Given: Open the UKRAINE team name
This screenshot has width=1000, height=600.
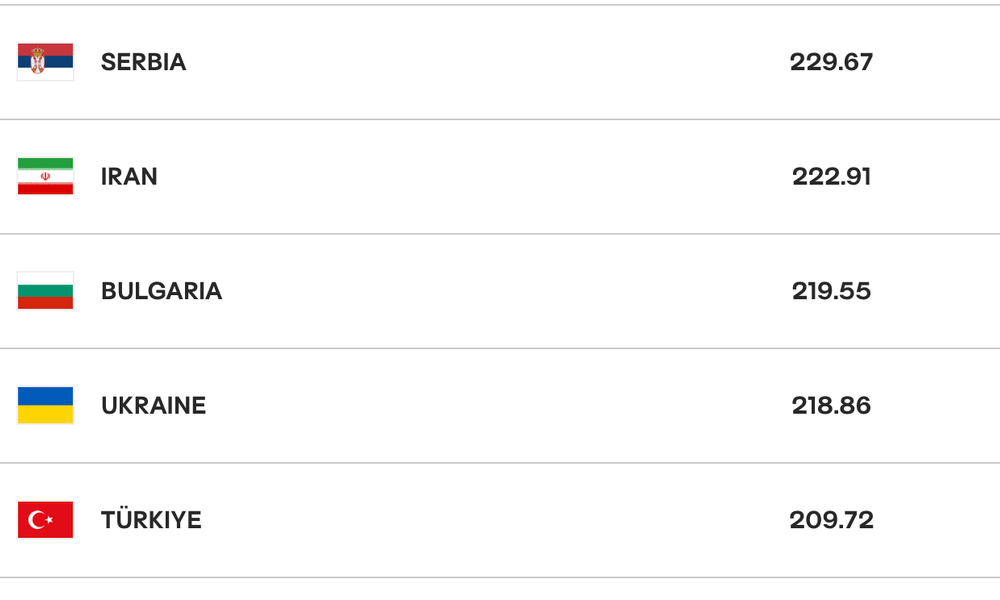Looking at the screenshot, I should pos(154,406).
